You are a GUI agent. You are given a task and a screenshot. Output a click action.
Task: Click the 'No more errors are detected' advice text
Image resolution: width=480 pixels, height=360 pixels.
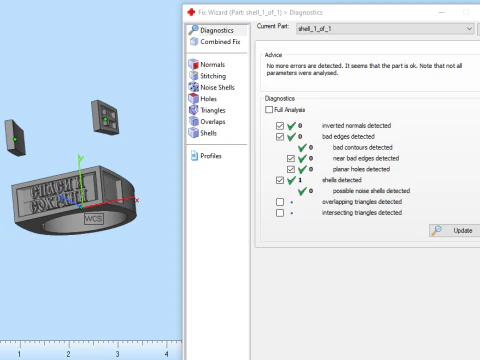pos(364,69)
